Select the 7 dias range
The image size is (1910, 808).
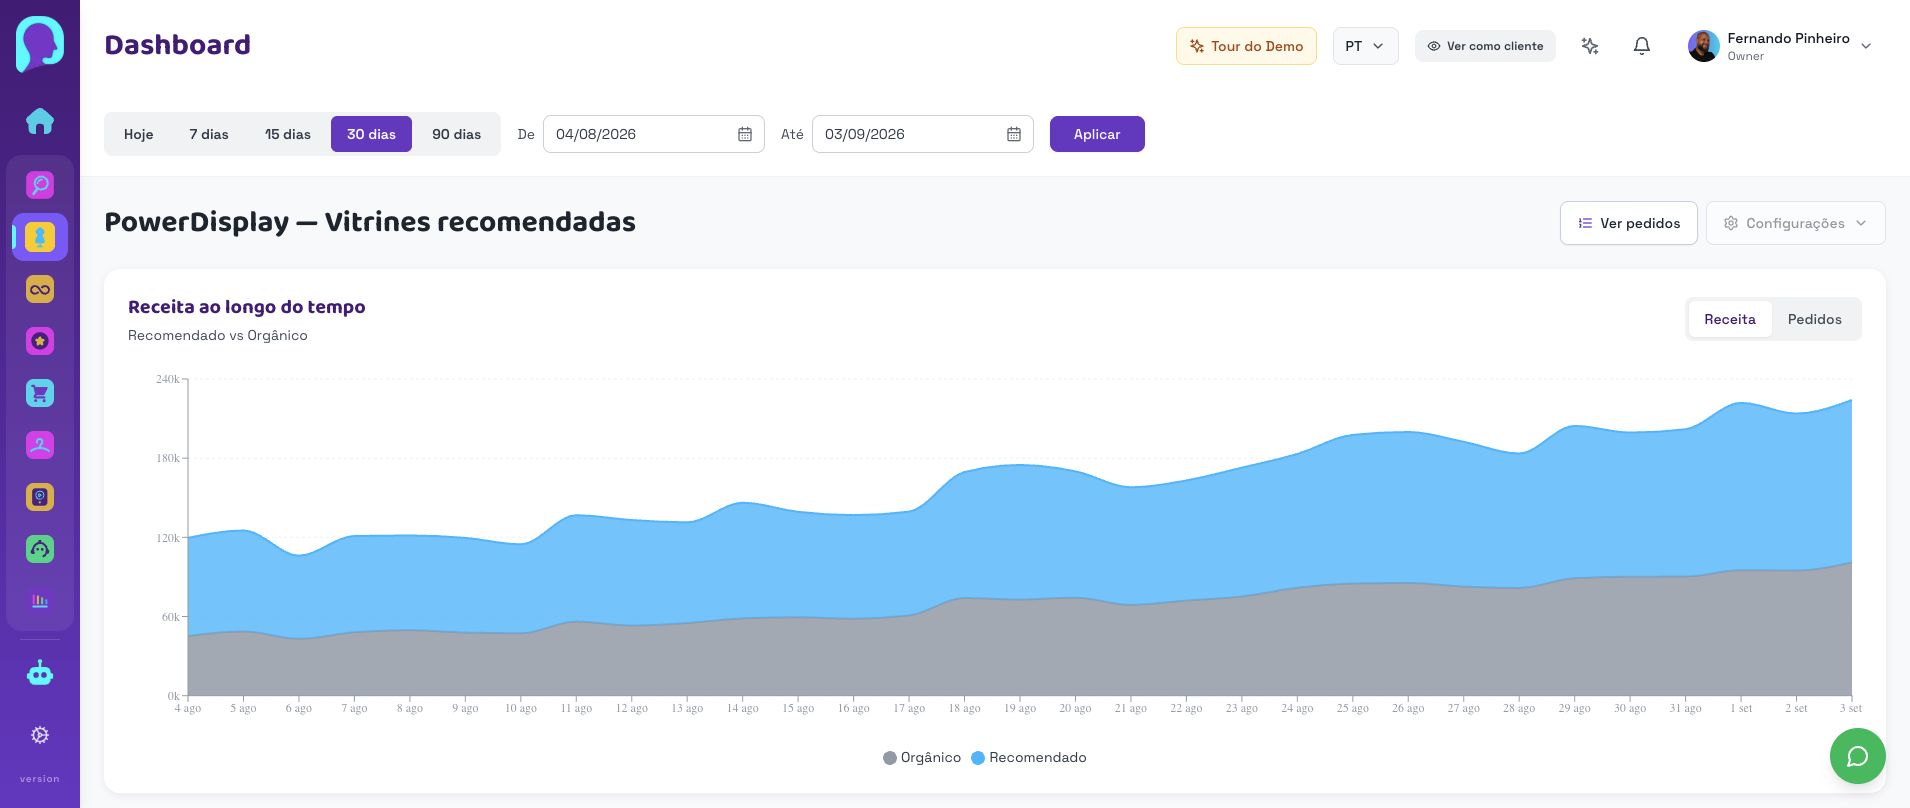point(209,134)
